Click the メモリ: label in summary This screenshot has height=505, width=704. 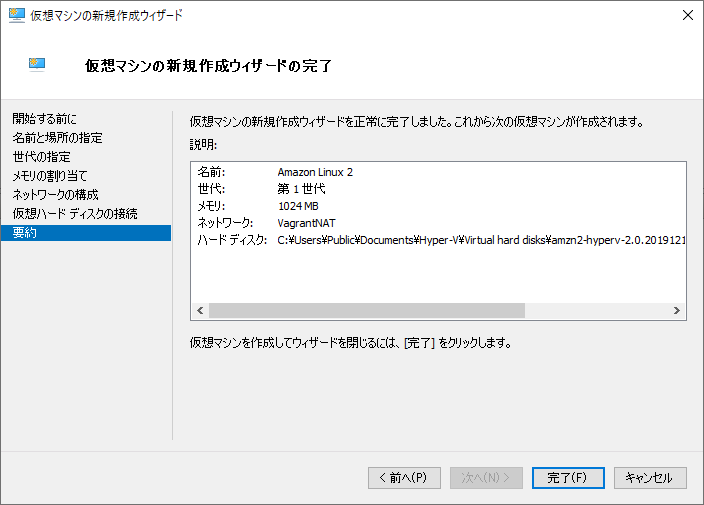click(211, 206)
